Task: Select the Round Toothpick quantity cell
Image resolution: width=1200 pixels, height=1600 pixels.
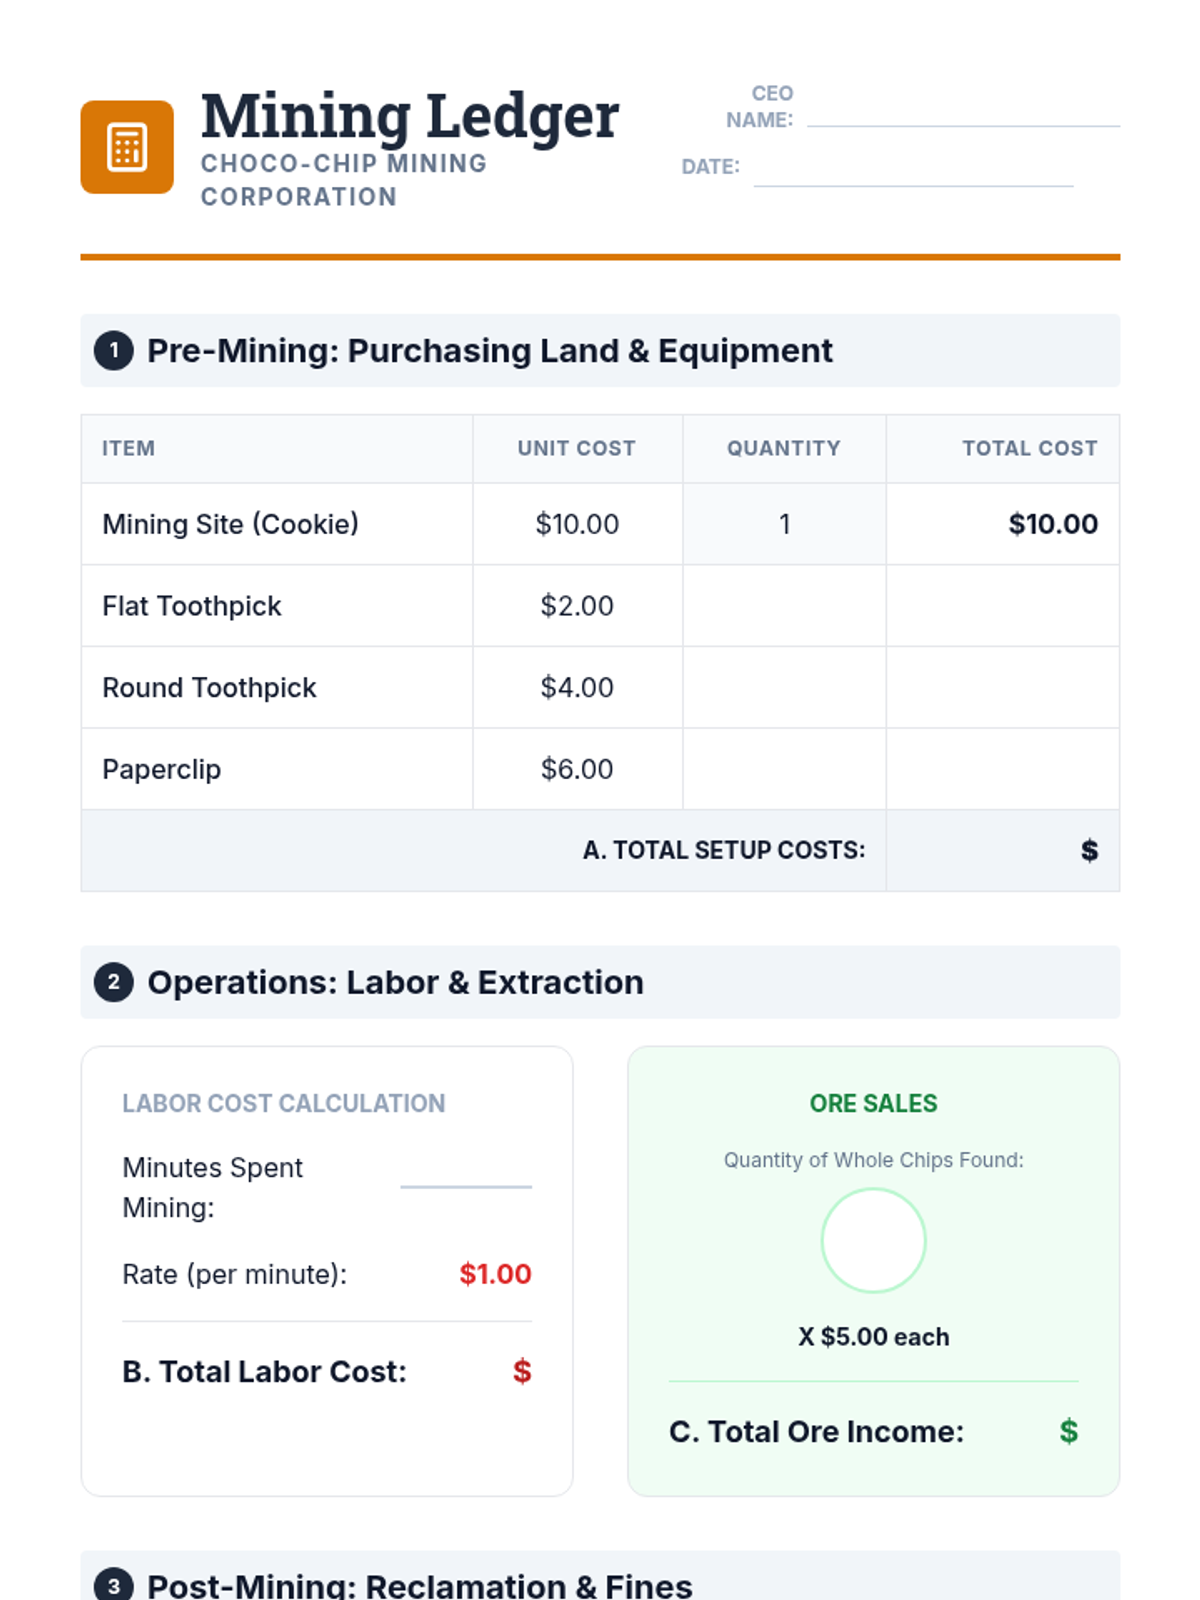Action: click(x=784, y=688)
